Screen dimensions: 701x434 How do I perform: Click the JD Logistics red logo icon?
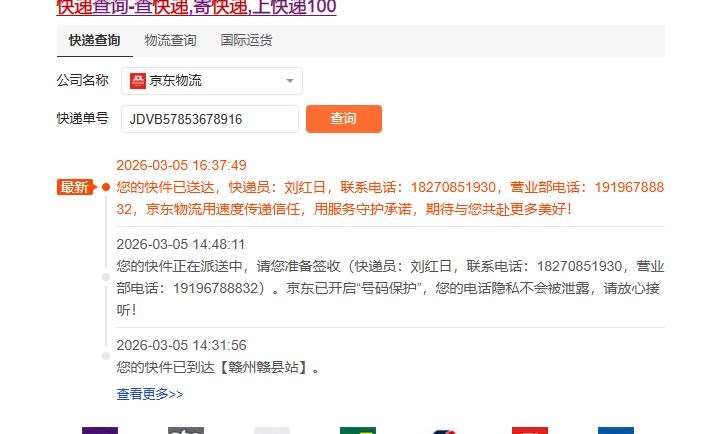click(138, 81)
